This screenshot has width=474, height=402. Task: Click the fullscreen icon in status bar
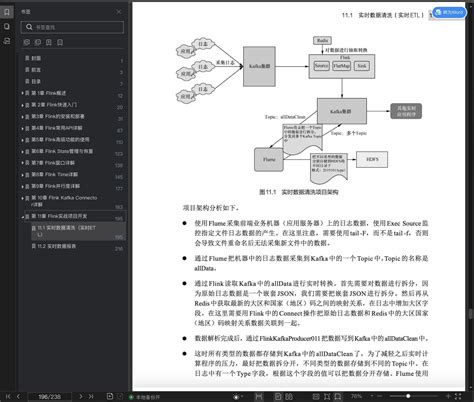(458, 396)
